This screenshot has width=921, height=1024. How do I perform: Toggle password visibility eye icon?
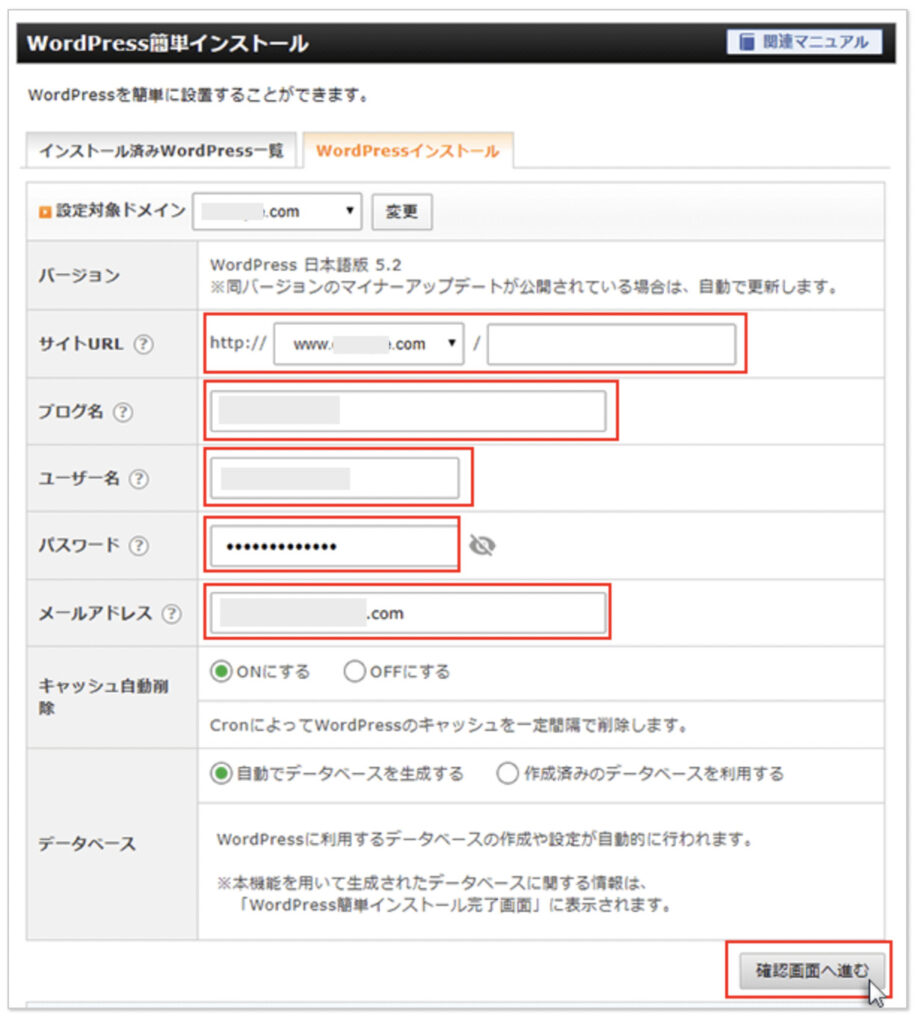click(x=482, y=545)
